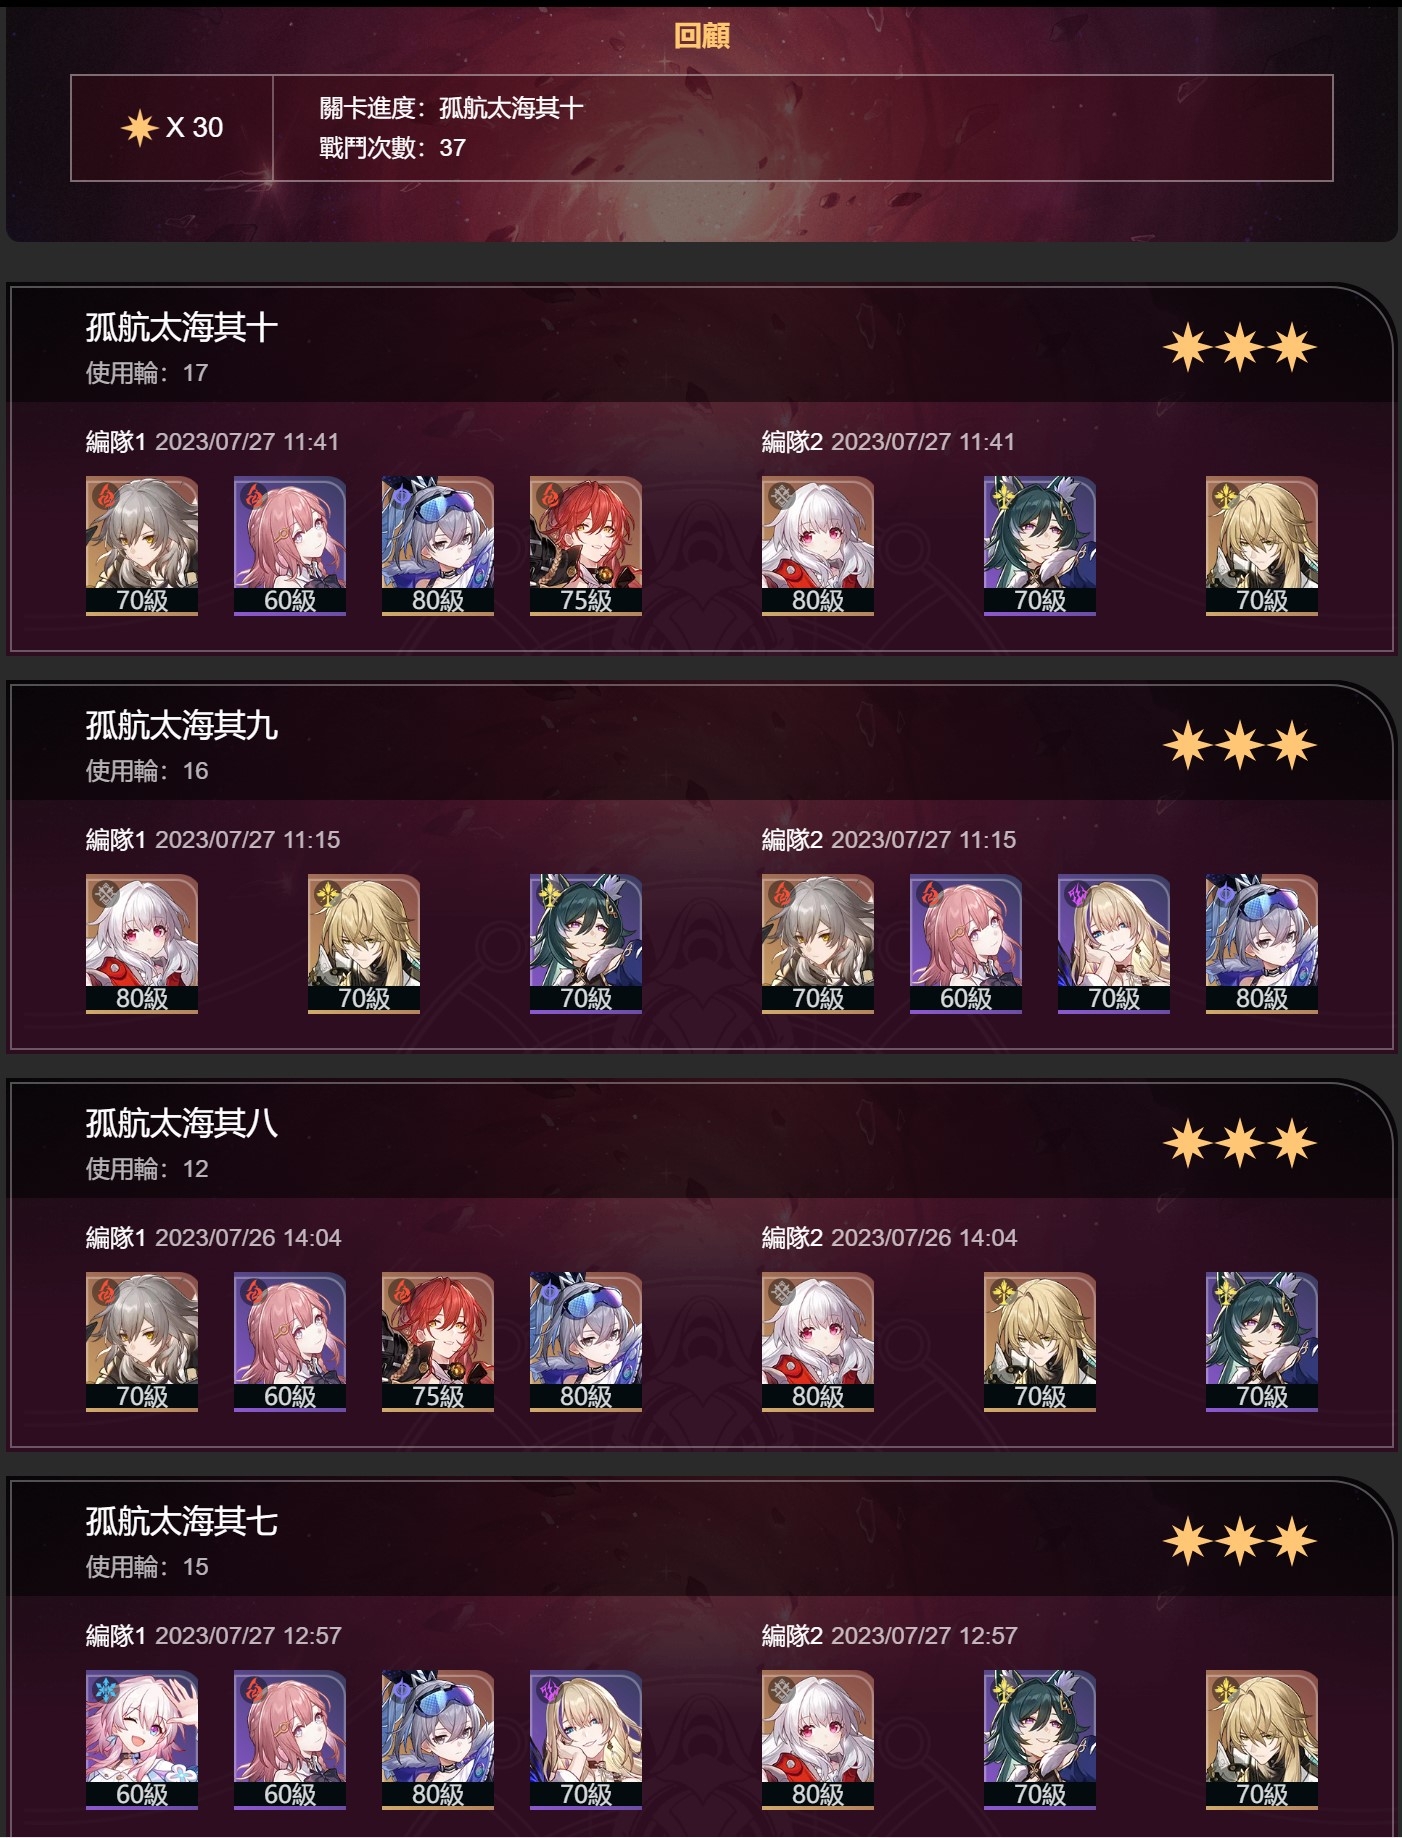The image size is (1402, 1838).
Task: Click the white-haired level 80 character in stage ten team 2
Action: pyautogui.click(x=817, y=546)
